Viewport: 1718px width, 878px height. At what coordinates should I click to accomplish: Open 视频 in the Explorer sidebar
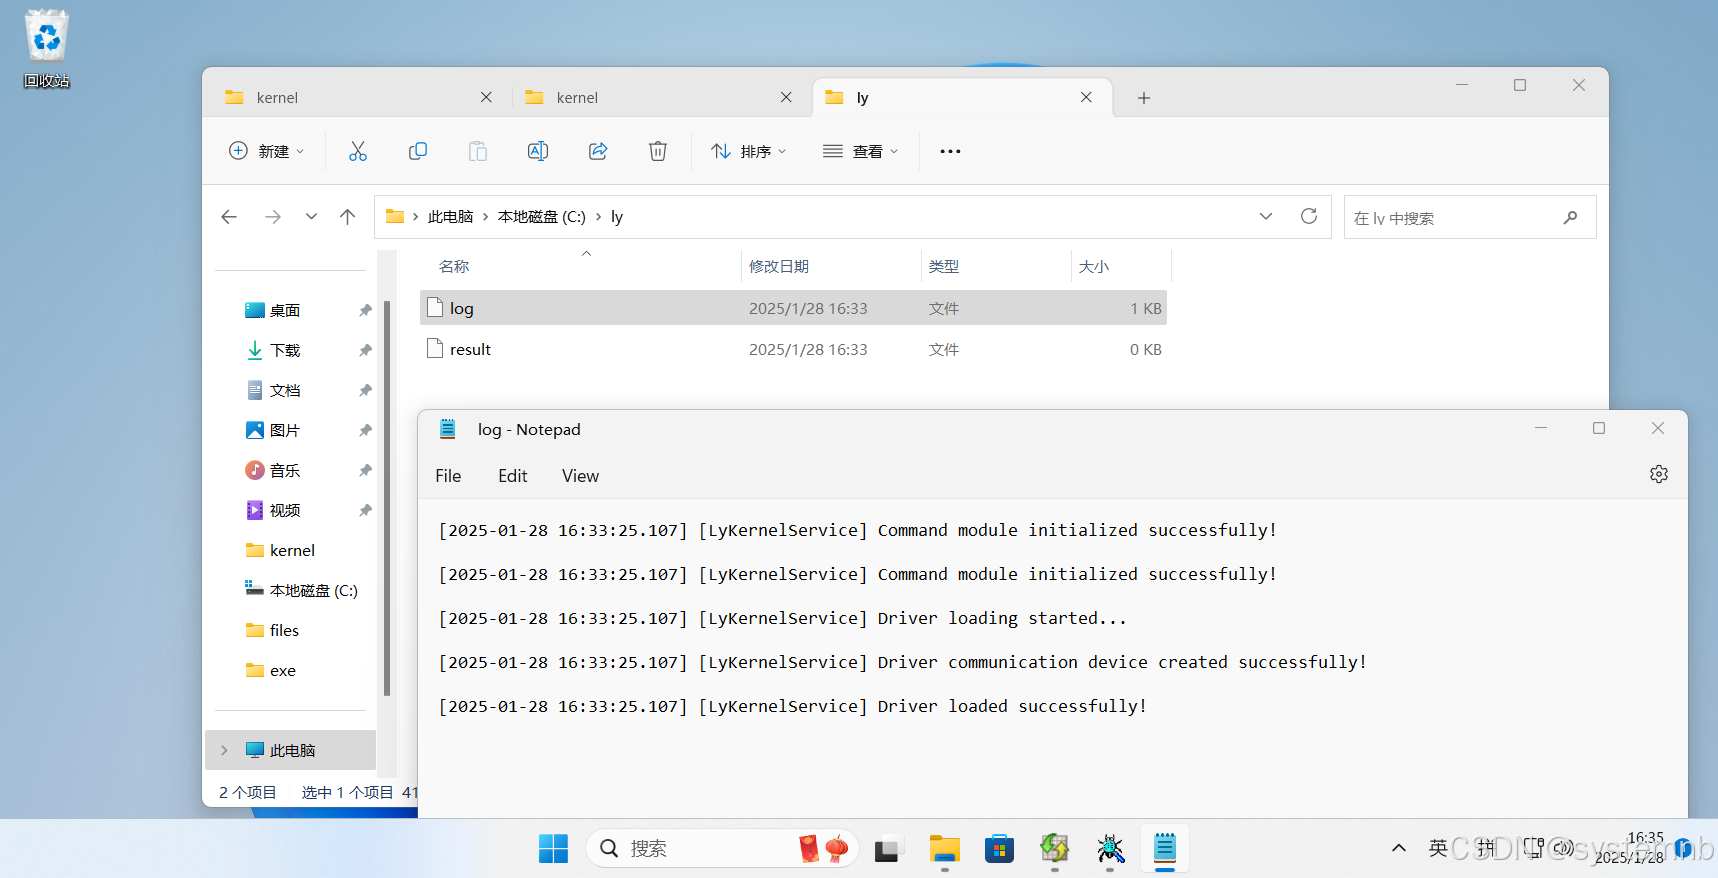[285, 510]
